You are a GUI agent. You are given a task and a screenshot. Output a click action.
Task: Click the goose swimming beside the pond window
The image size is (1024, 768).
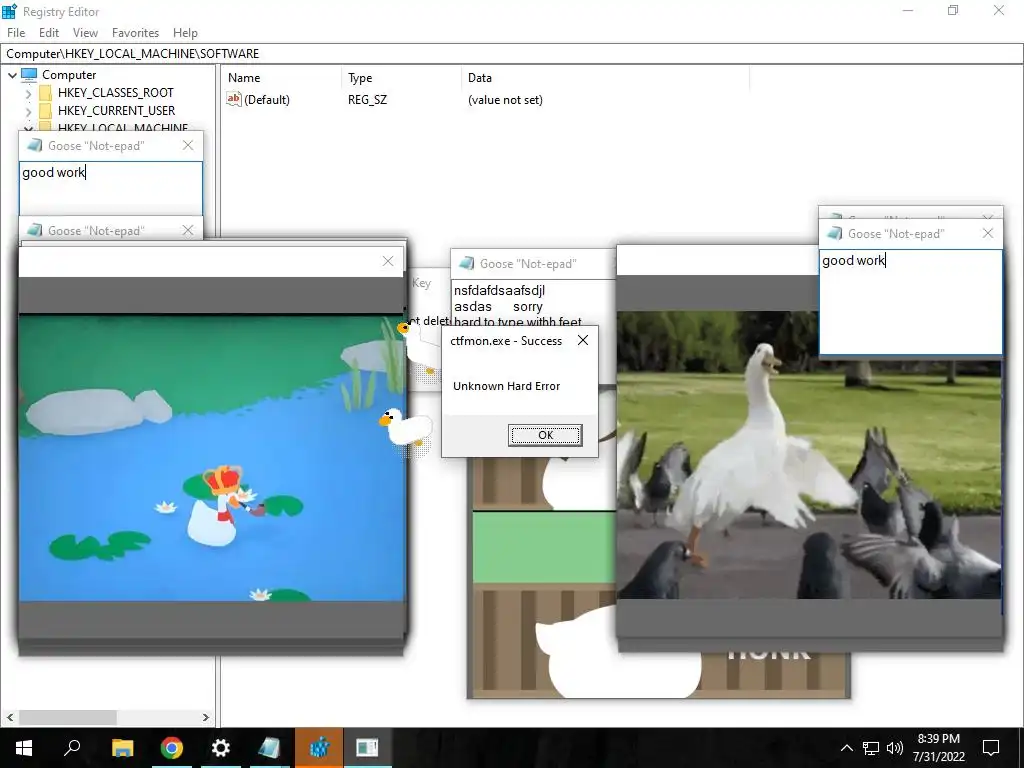pos(405,430)
